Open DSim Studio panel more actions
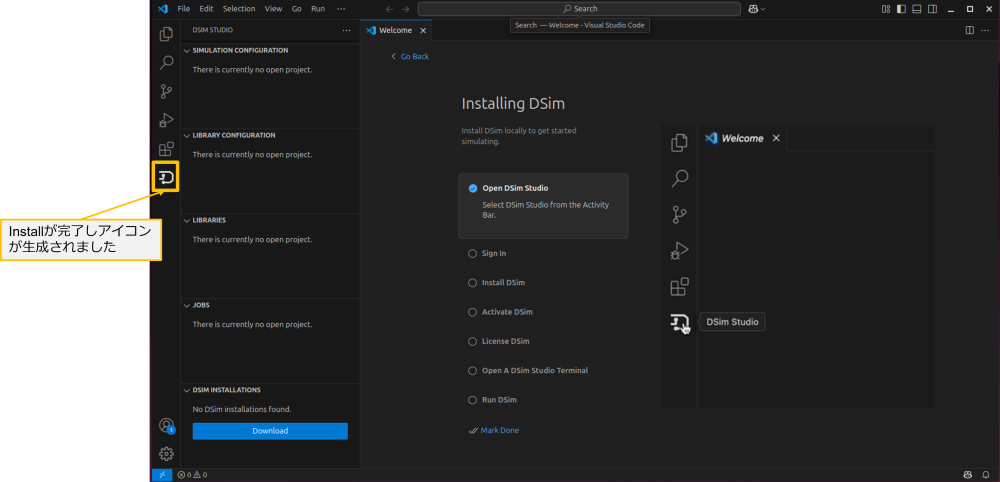This screenshot has width=1000, height=482. click(346, 30)
